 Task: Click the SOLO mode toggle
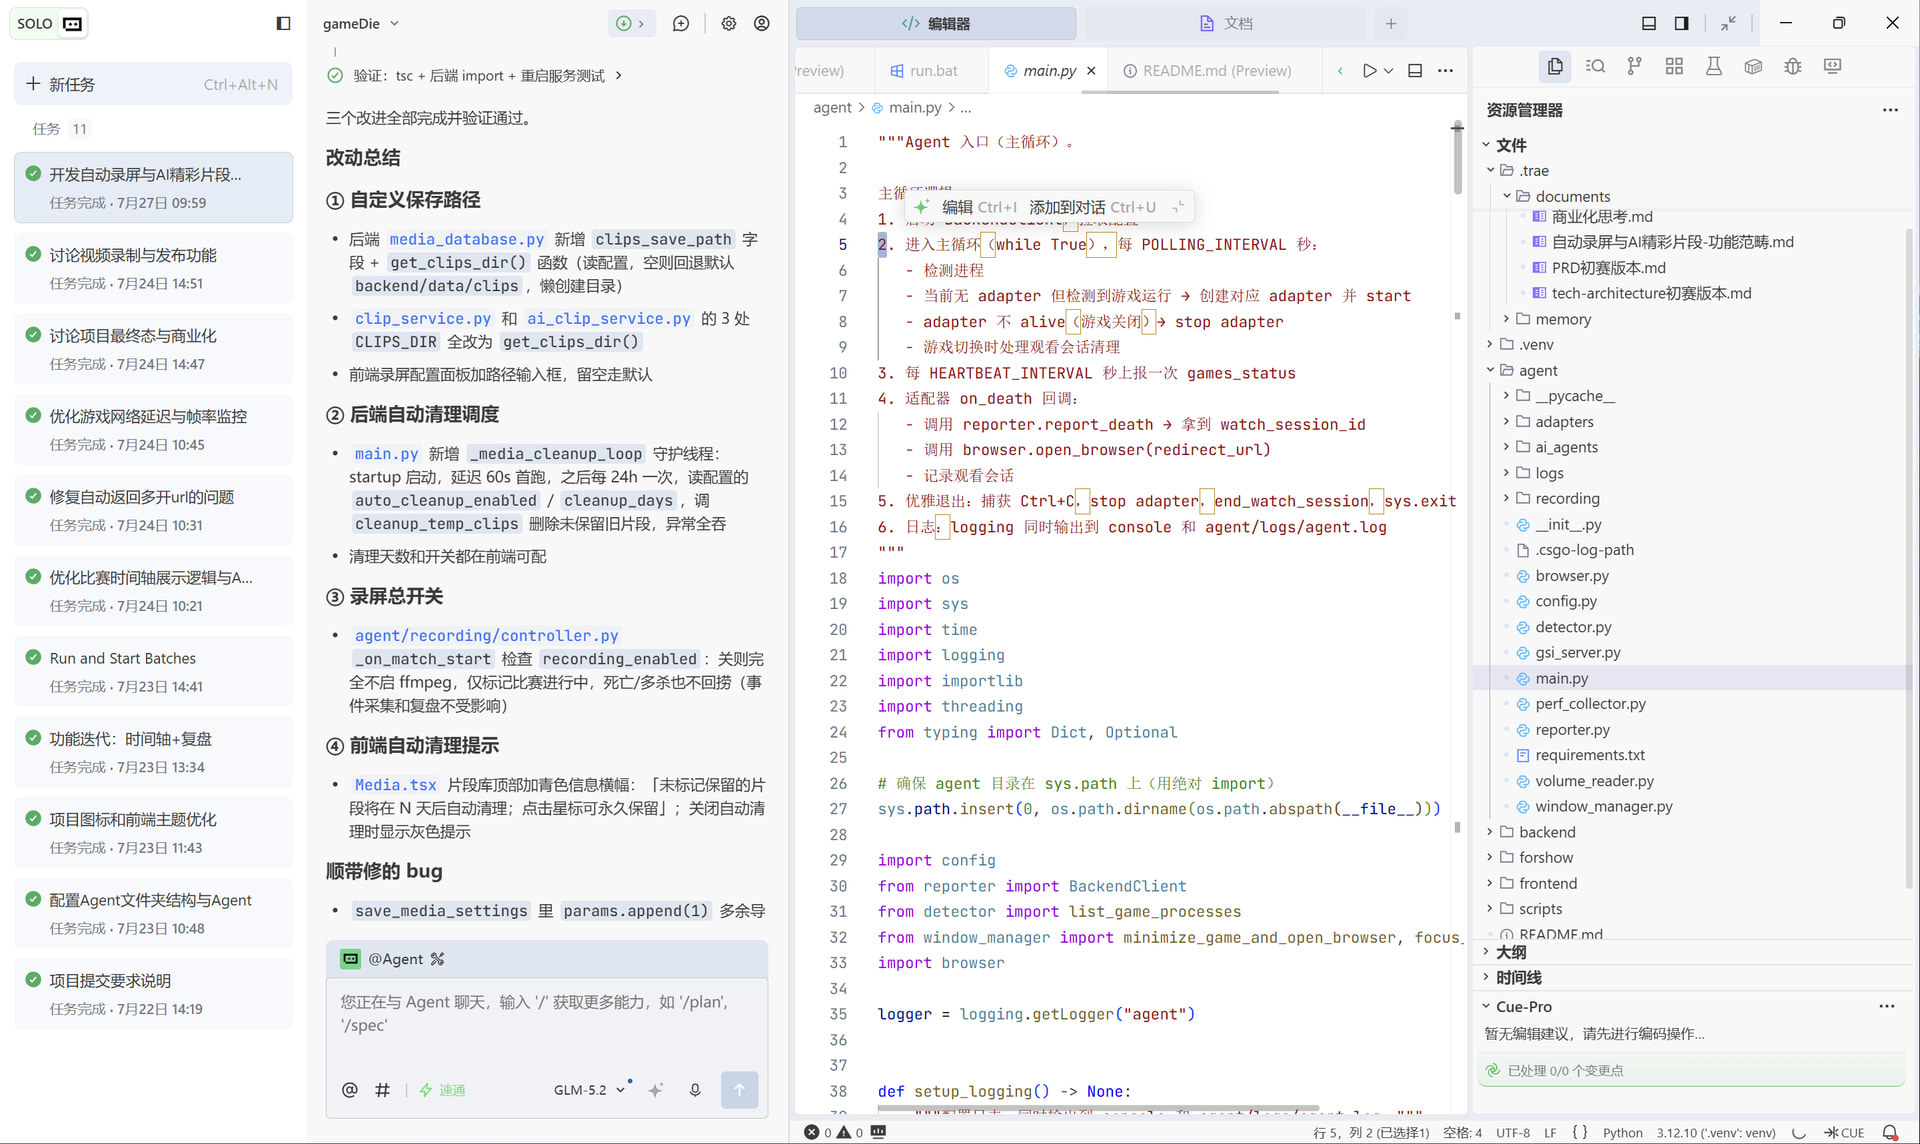coord(49,23)
